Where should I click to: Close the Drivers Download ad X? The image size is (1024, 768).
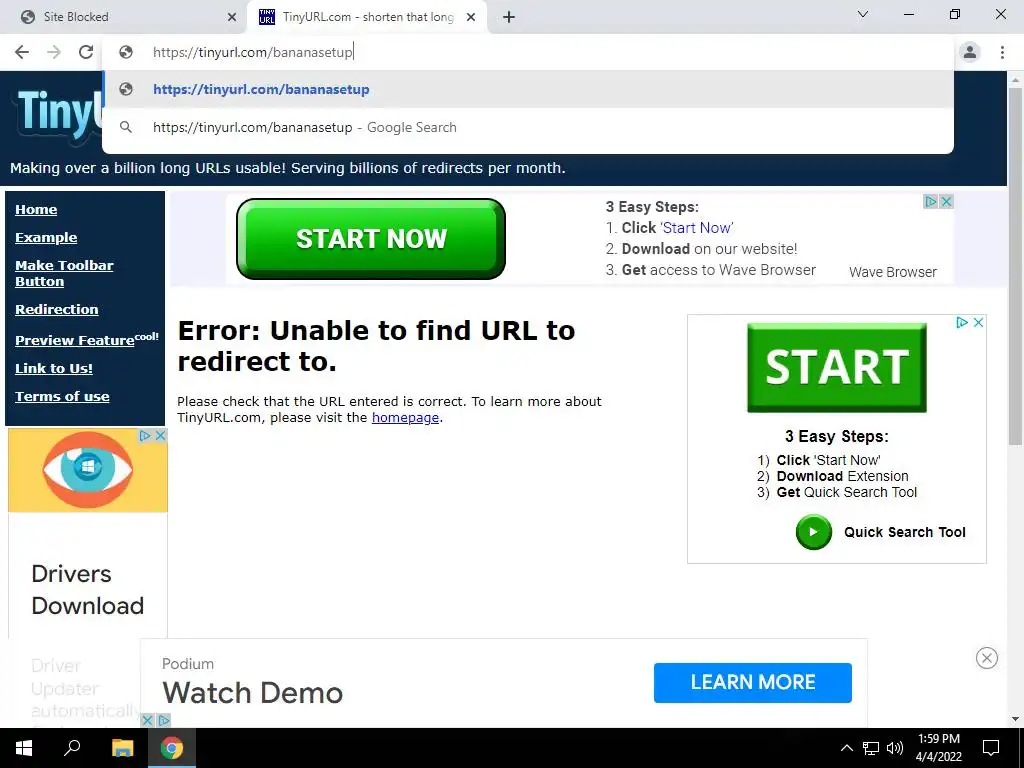(x=160, y=435)
